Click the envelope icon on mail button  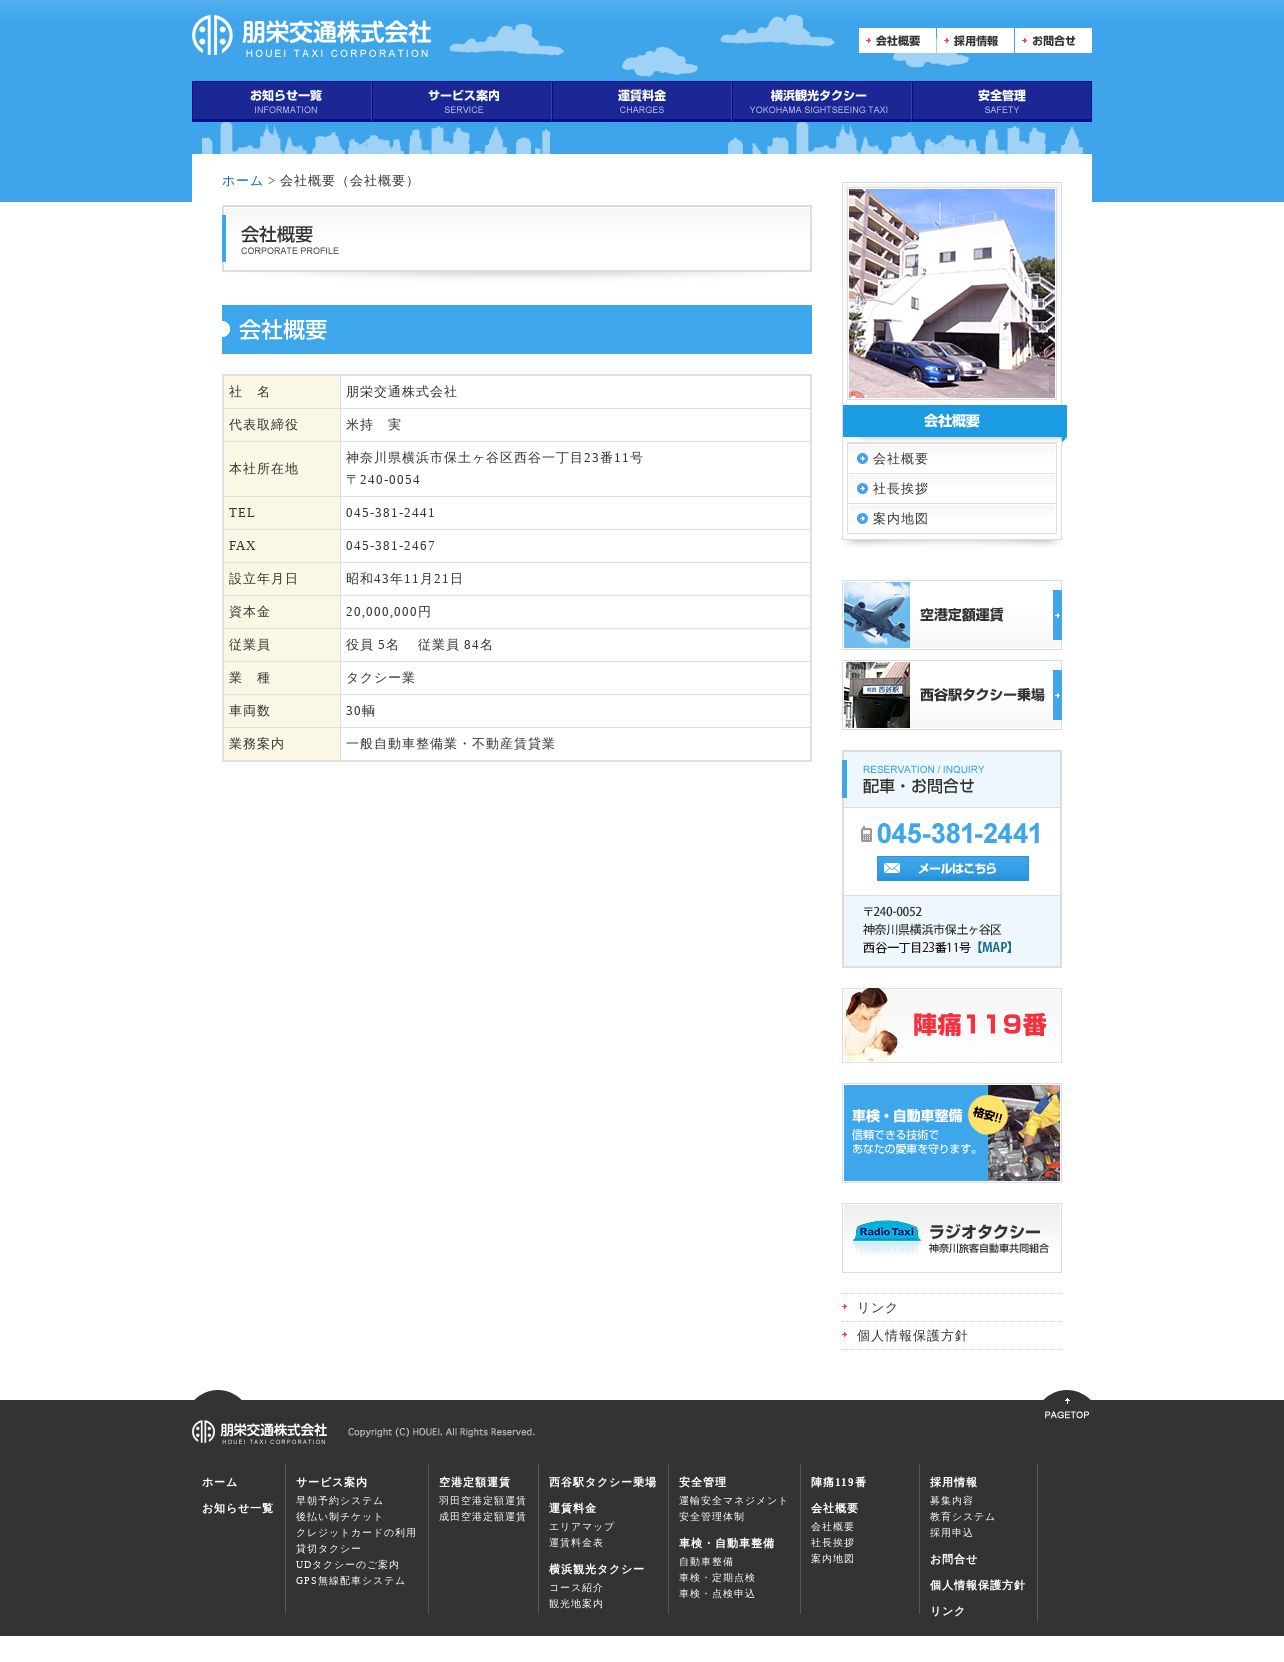[892, 869]
